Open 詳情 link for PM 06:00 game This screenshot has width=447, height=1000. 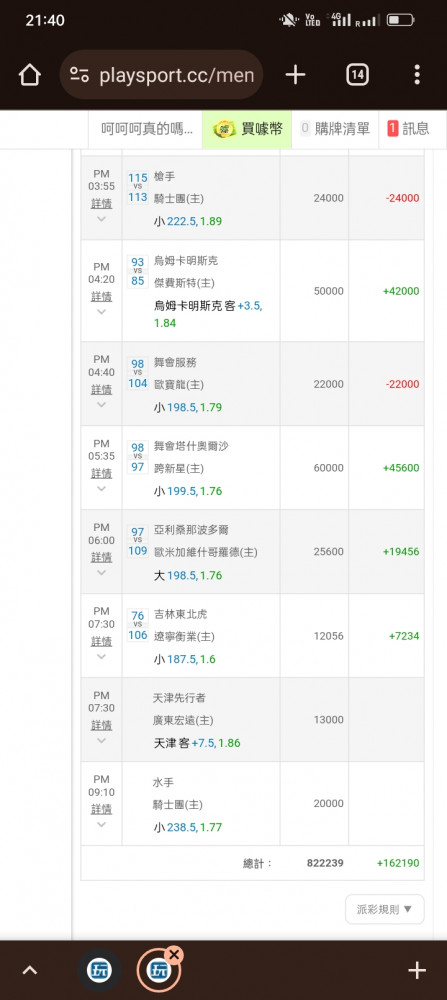point(101,557)
